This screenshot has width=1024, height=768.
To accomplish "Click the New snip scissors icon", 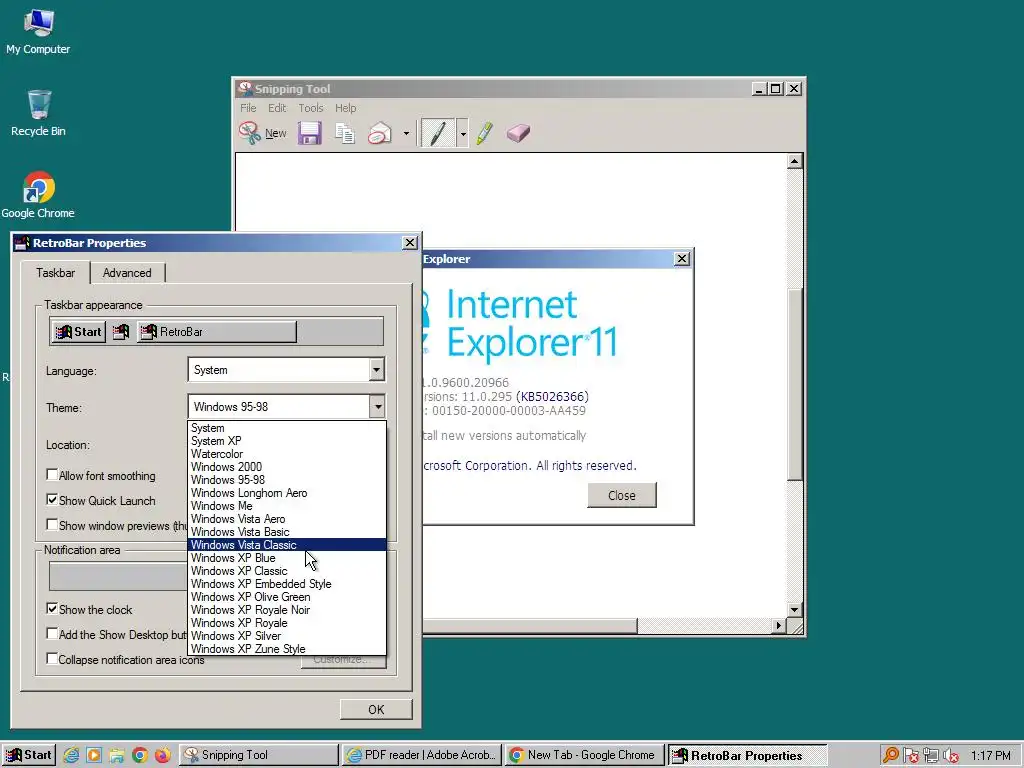I will 249,133.
